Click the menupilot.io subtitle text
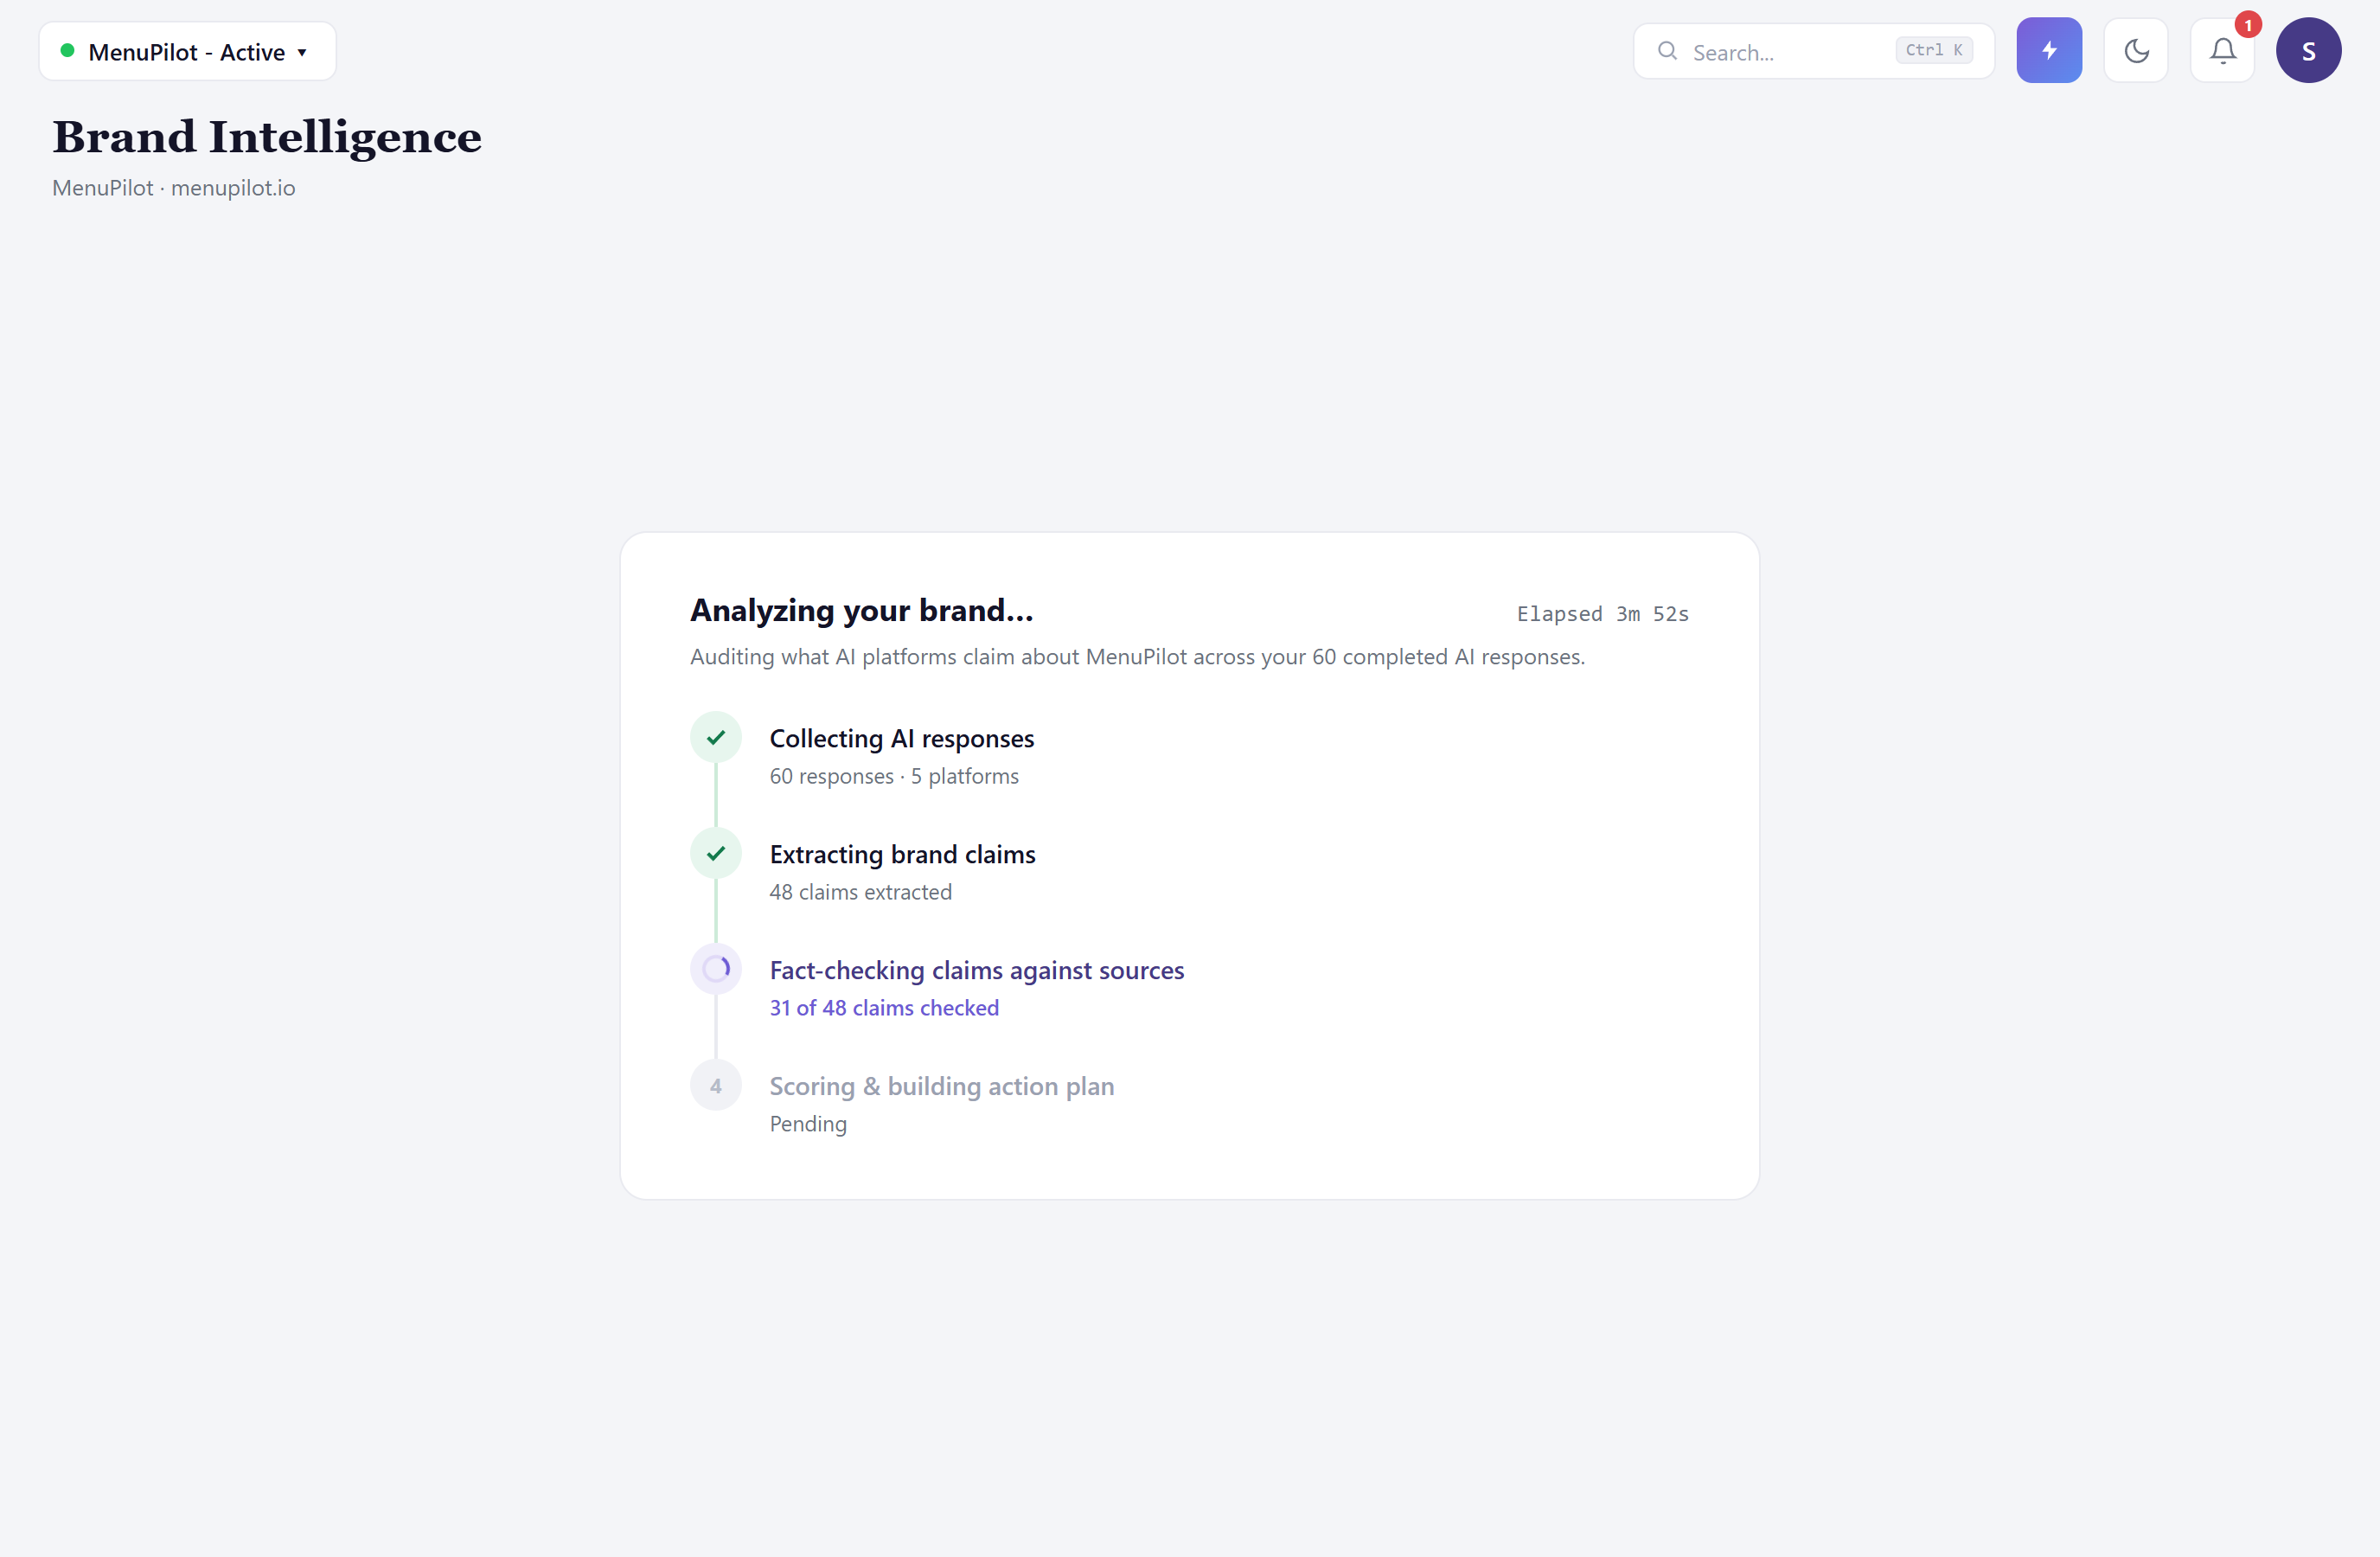 coord(233,188)
